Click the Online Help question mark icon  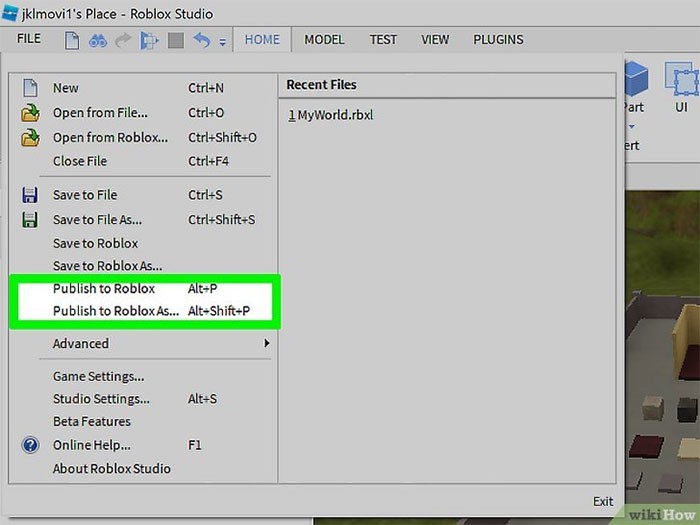coord(30,445)
